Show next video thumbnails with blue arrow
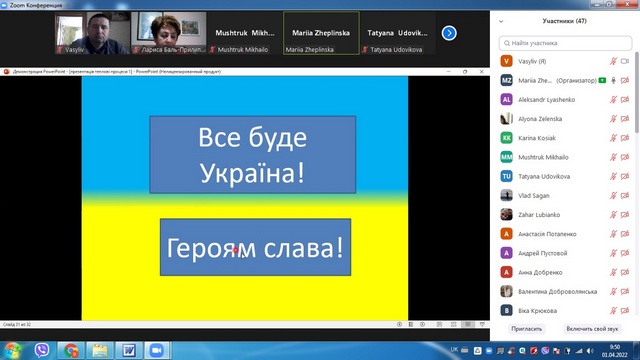The height and width of the screenshot is (360, 640). click(x=449, y=33)
